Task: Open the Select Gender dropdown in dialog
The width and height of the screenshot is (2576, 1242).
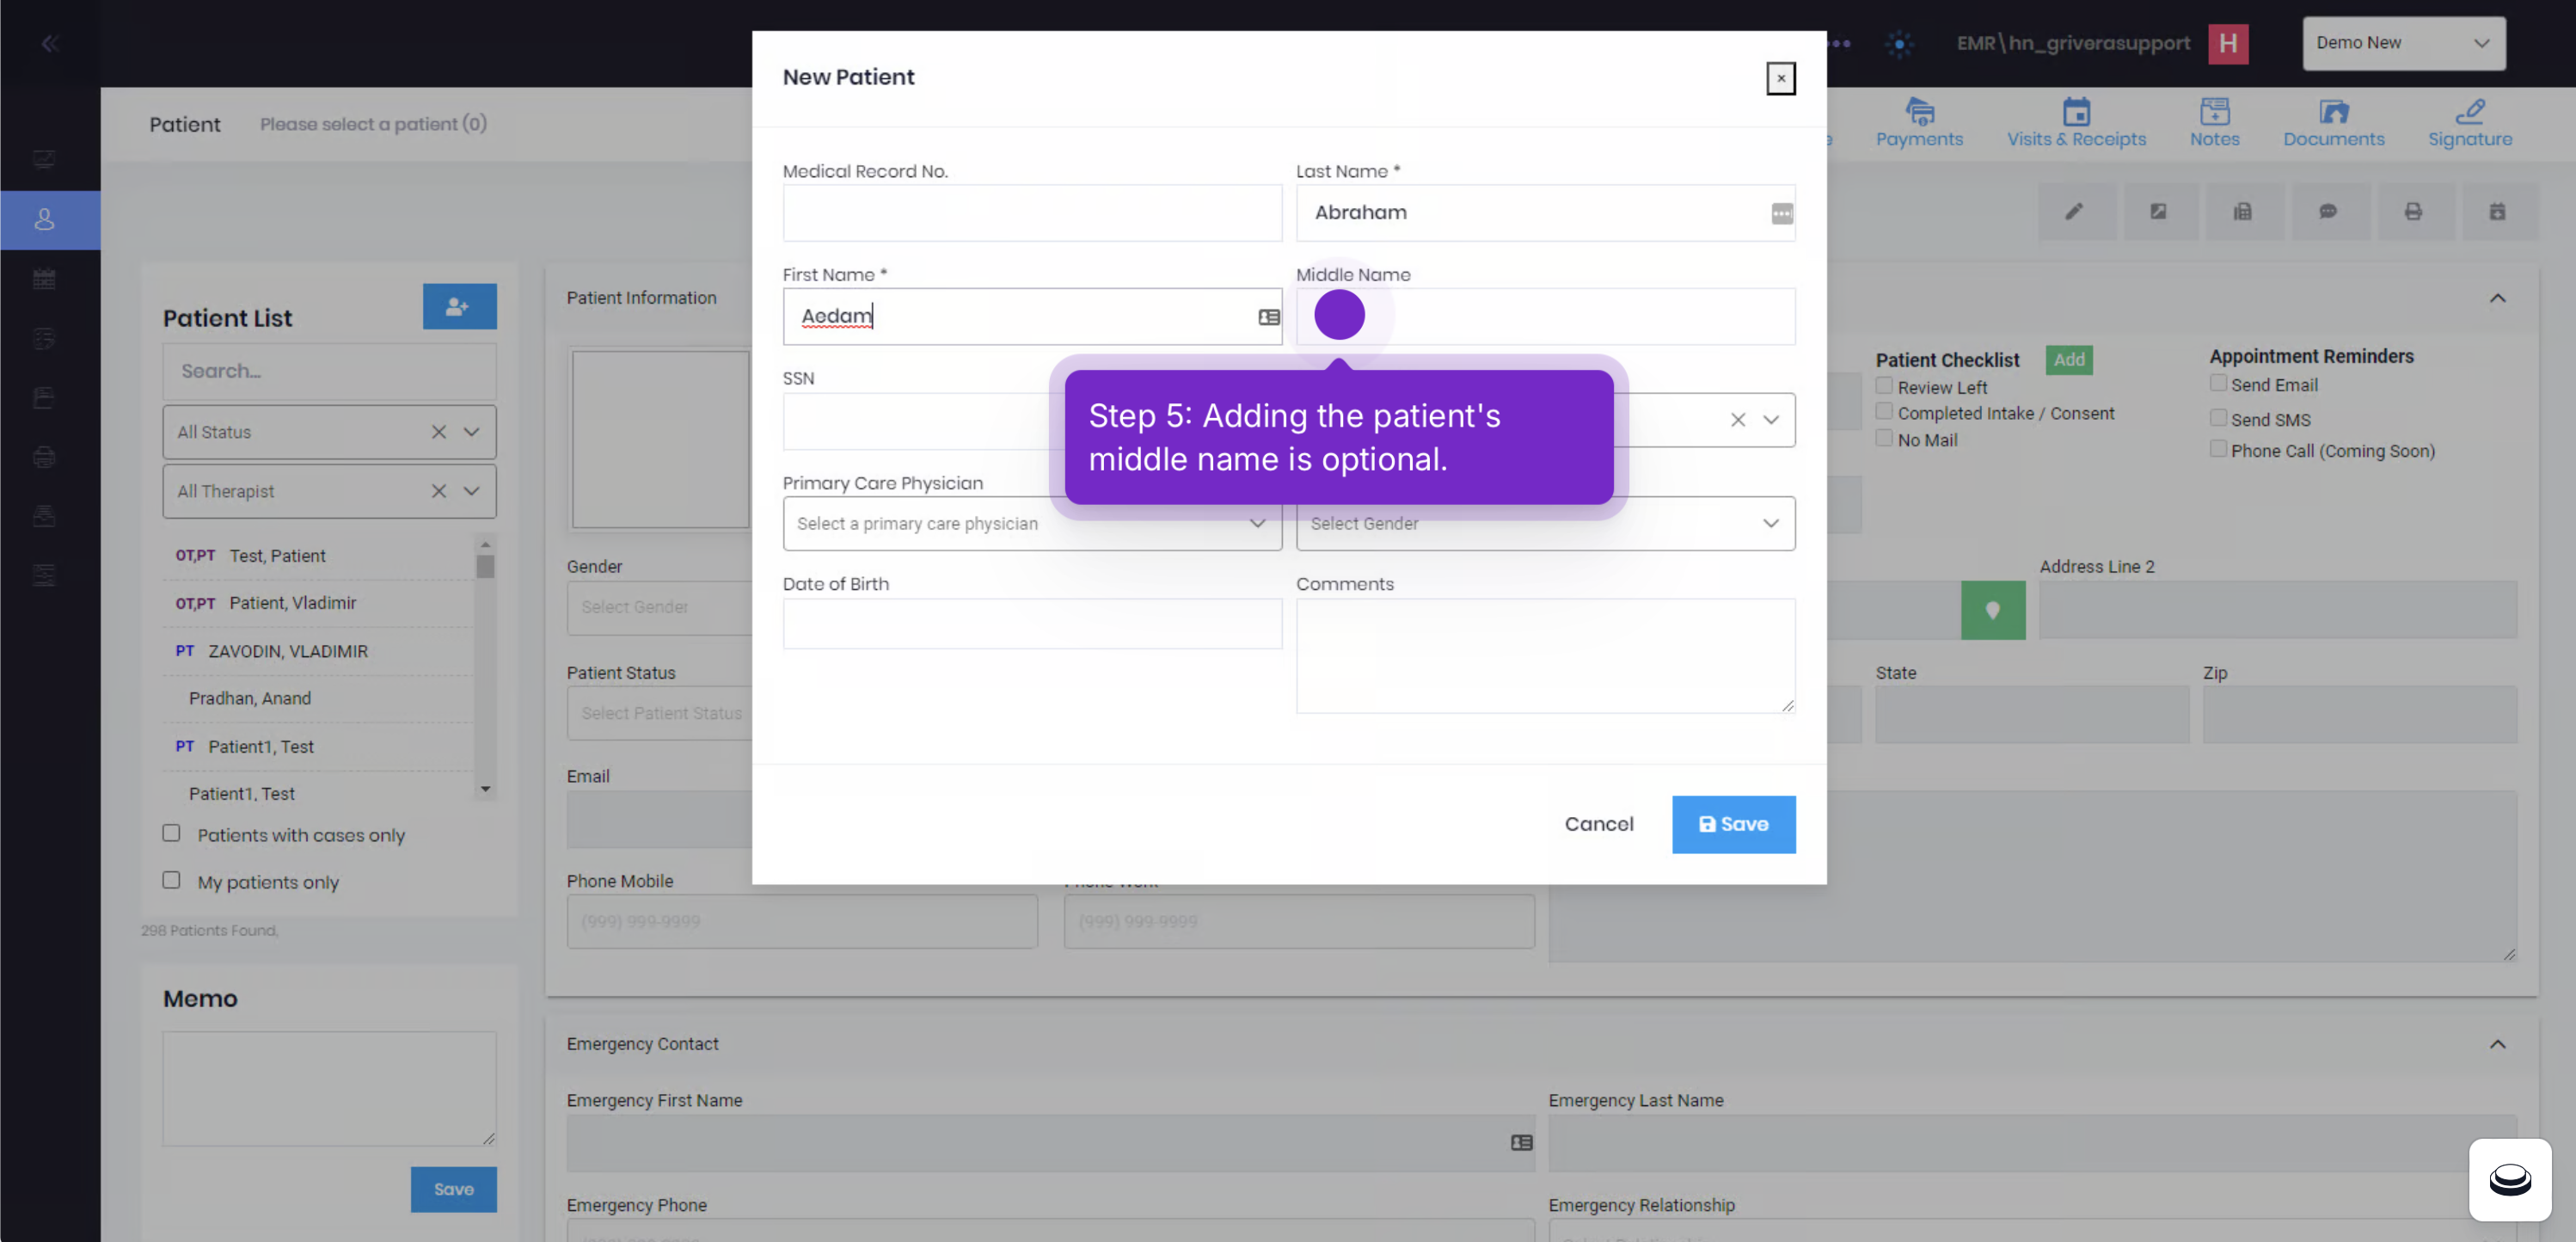Action: [1545, 523]
